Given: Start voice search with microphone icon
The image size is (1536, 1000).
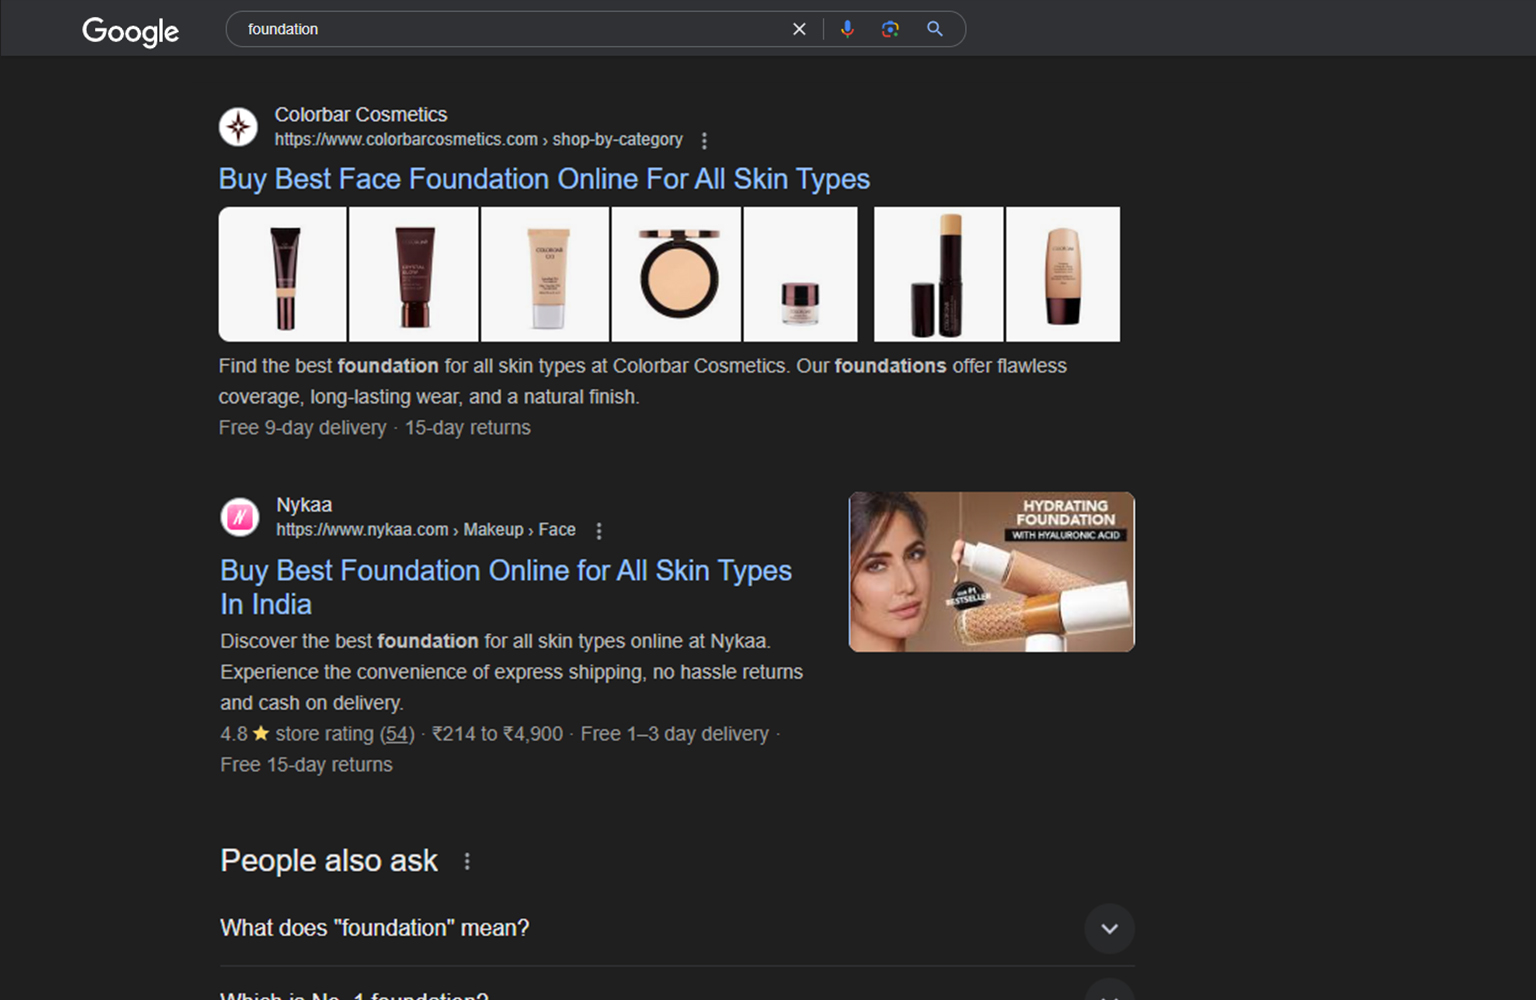Looking at the screenshot, I should point(847,29).
